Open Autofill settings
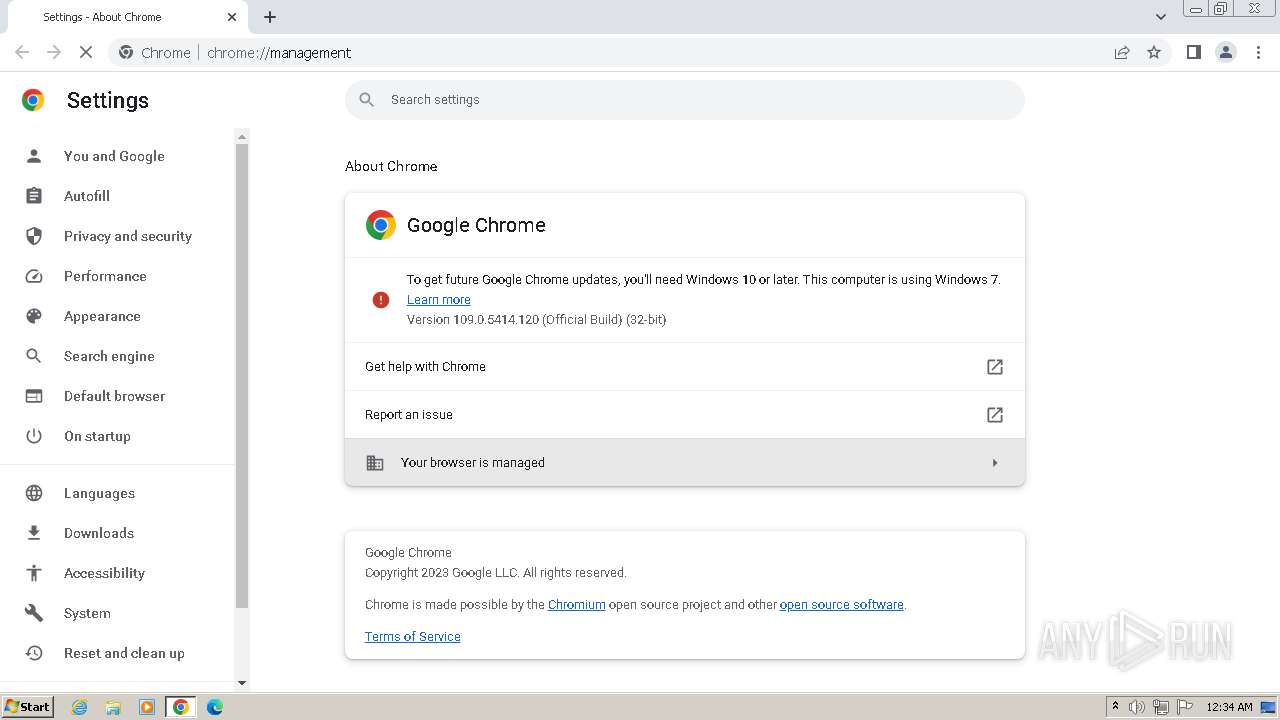 (x=87, y=196)
